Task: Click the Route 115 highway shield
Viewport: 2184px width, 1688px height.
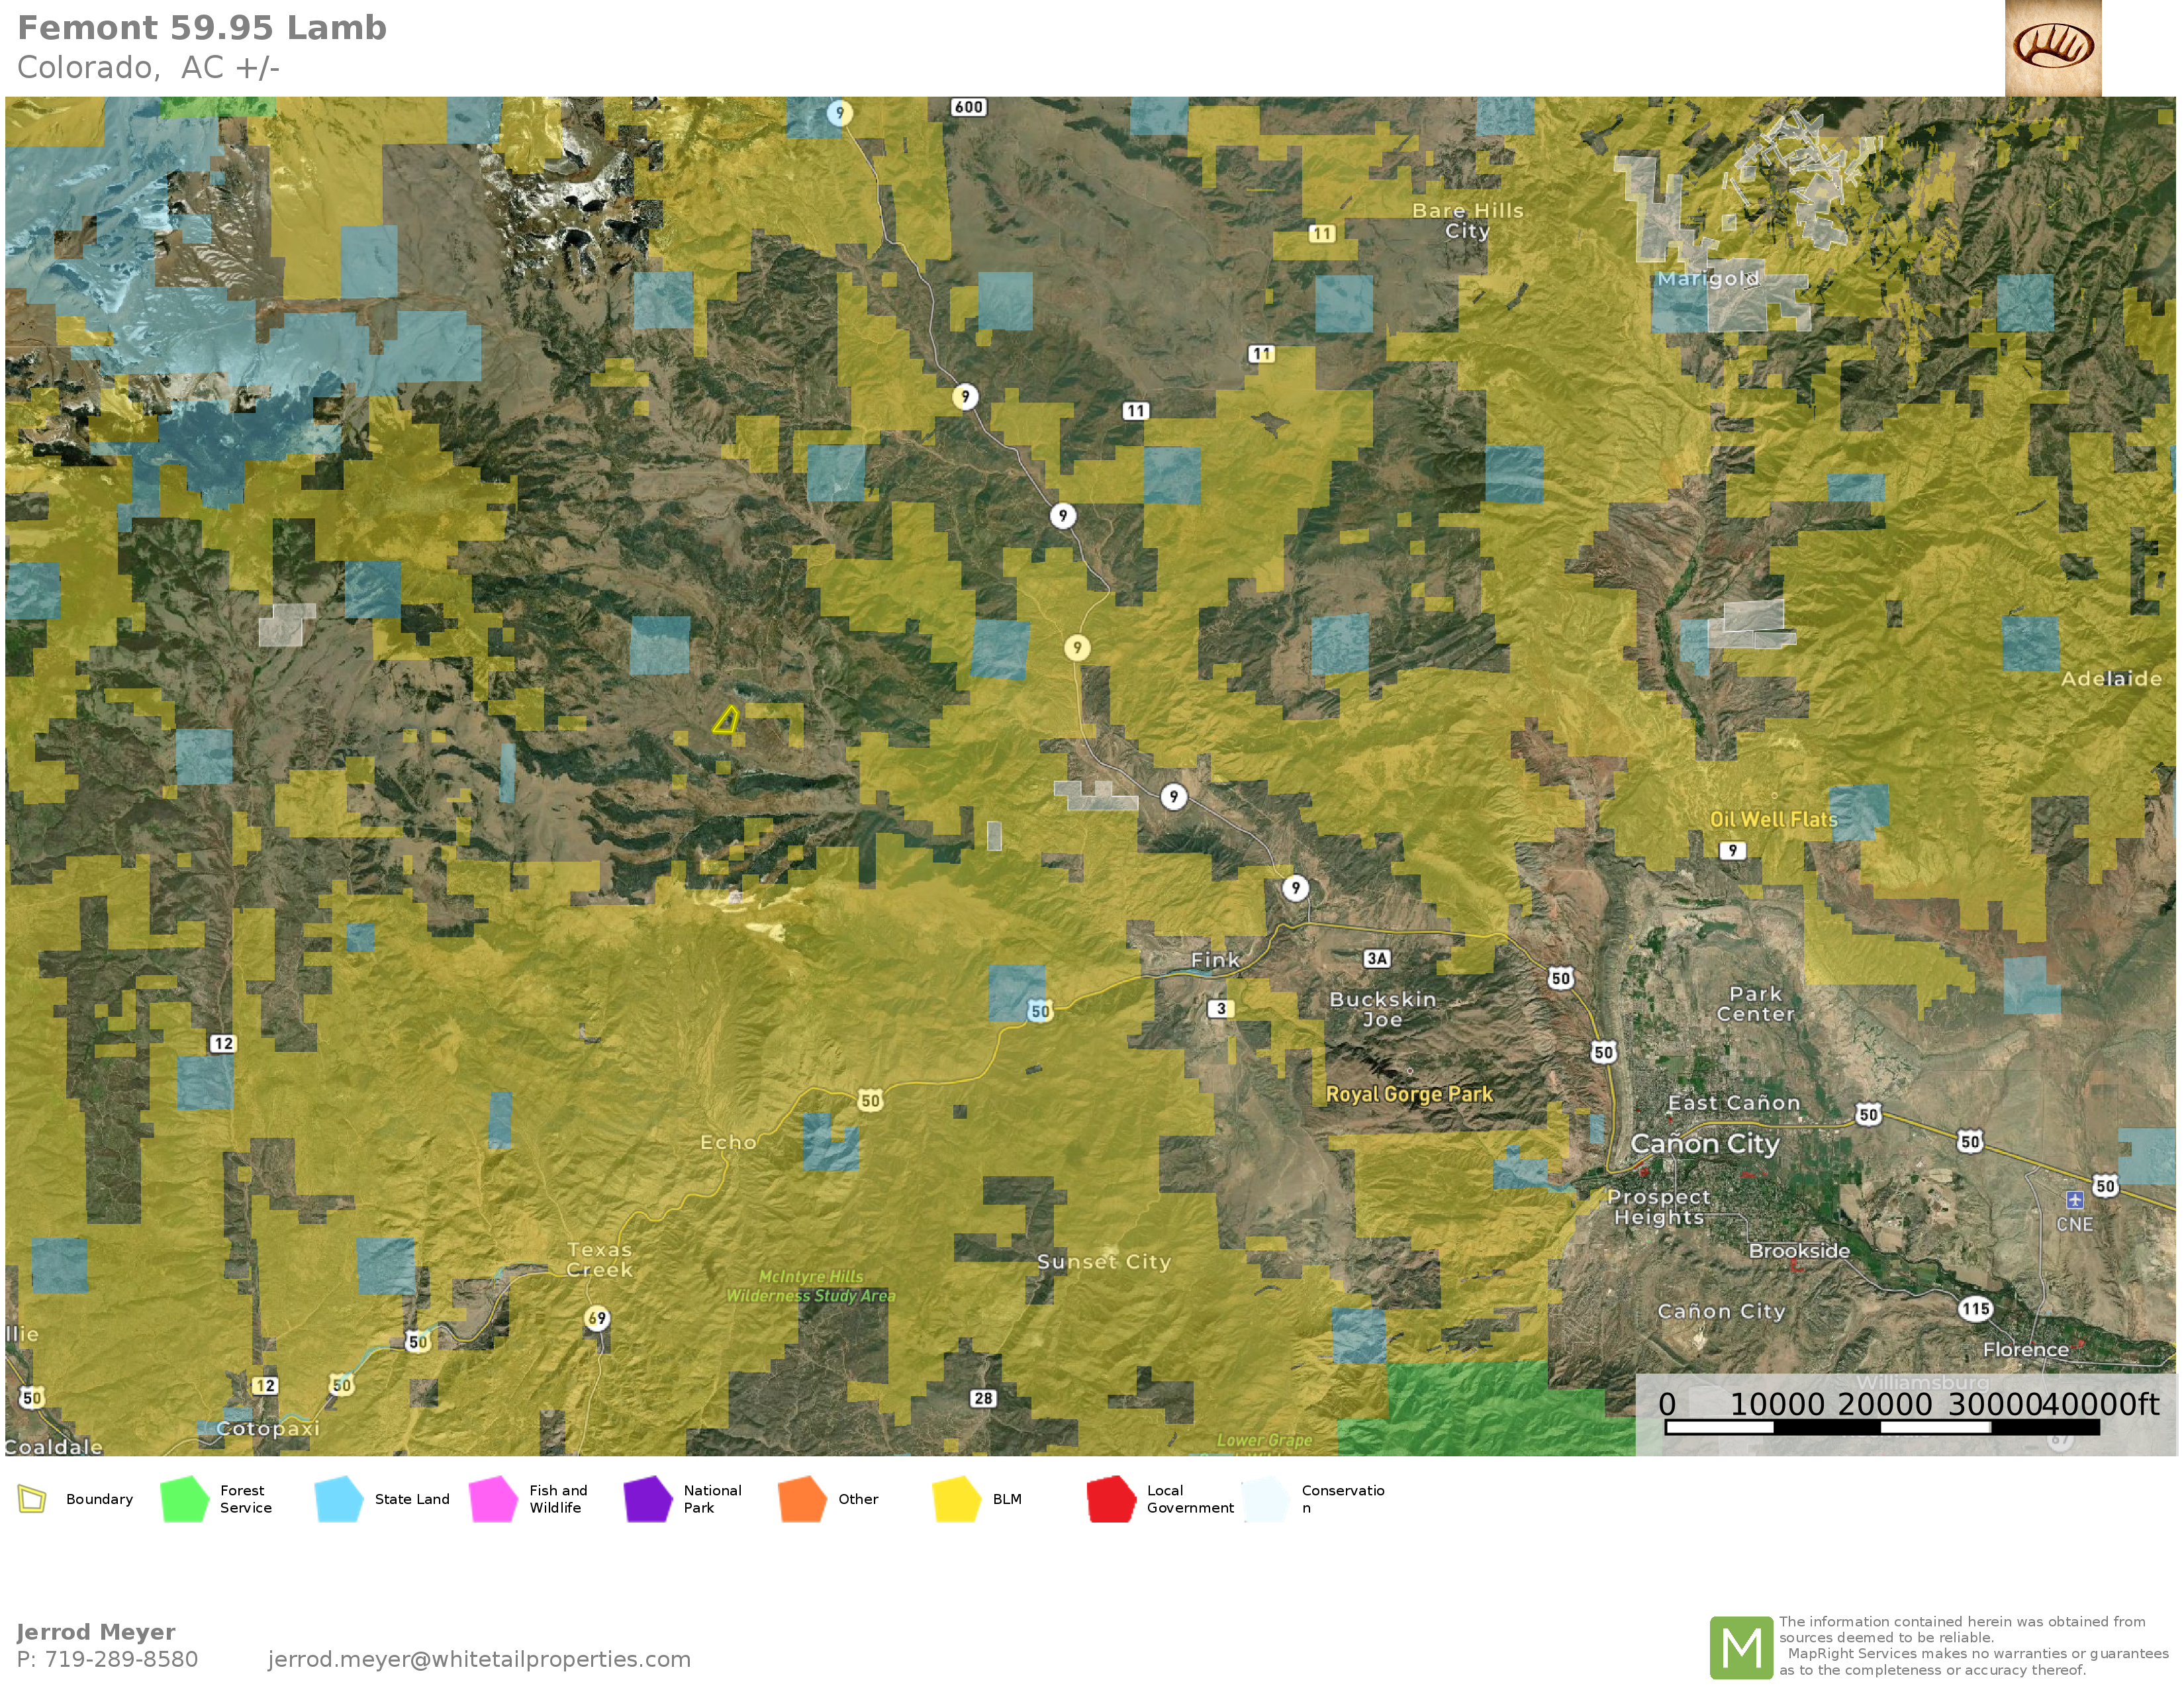Action: [1975, 1309]
